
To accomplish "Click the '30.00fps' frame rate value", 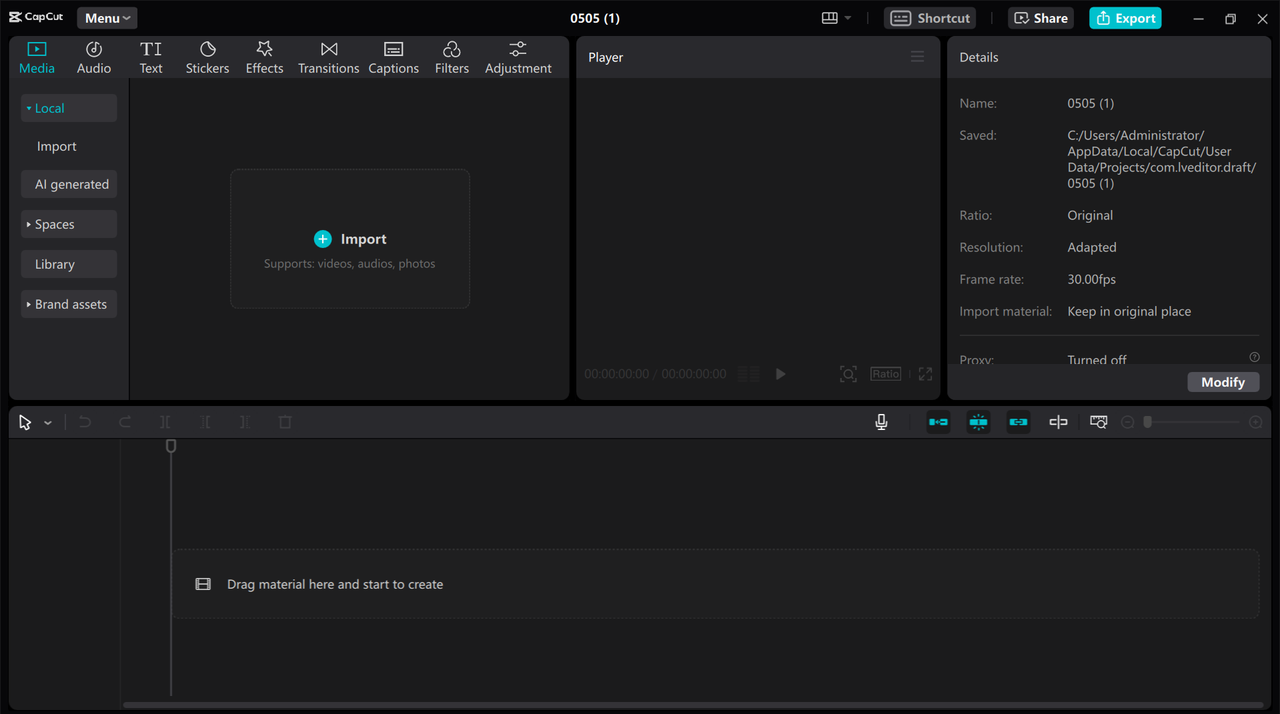I will (x=1091, y=279).
